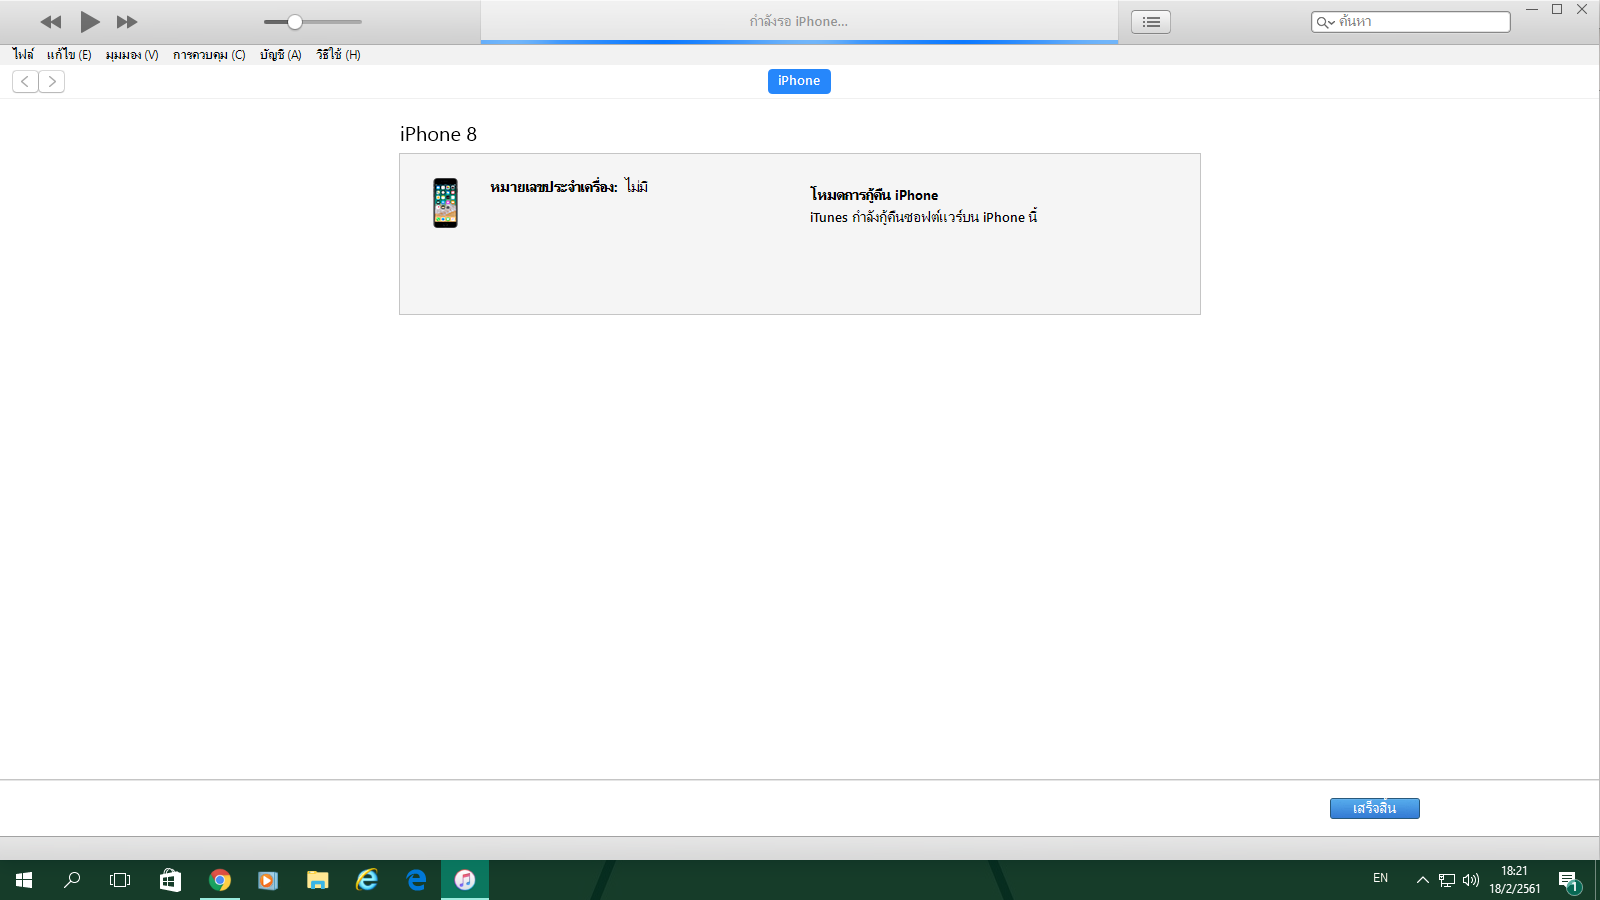Screen dimensions: 1600x900
Task: Click the iTunes restoring software status text
Action: pyautogui.click(x=924, y=217)
